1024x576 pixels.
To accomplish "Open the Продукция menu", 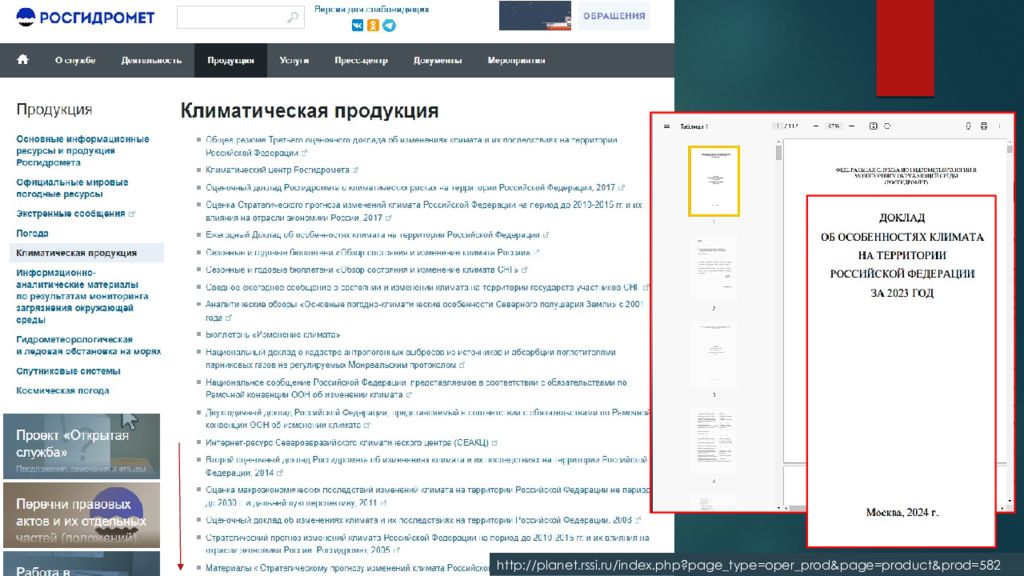I will (231, 60).
